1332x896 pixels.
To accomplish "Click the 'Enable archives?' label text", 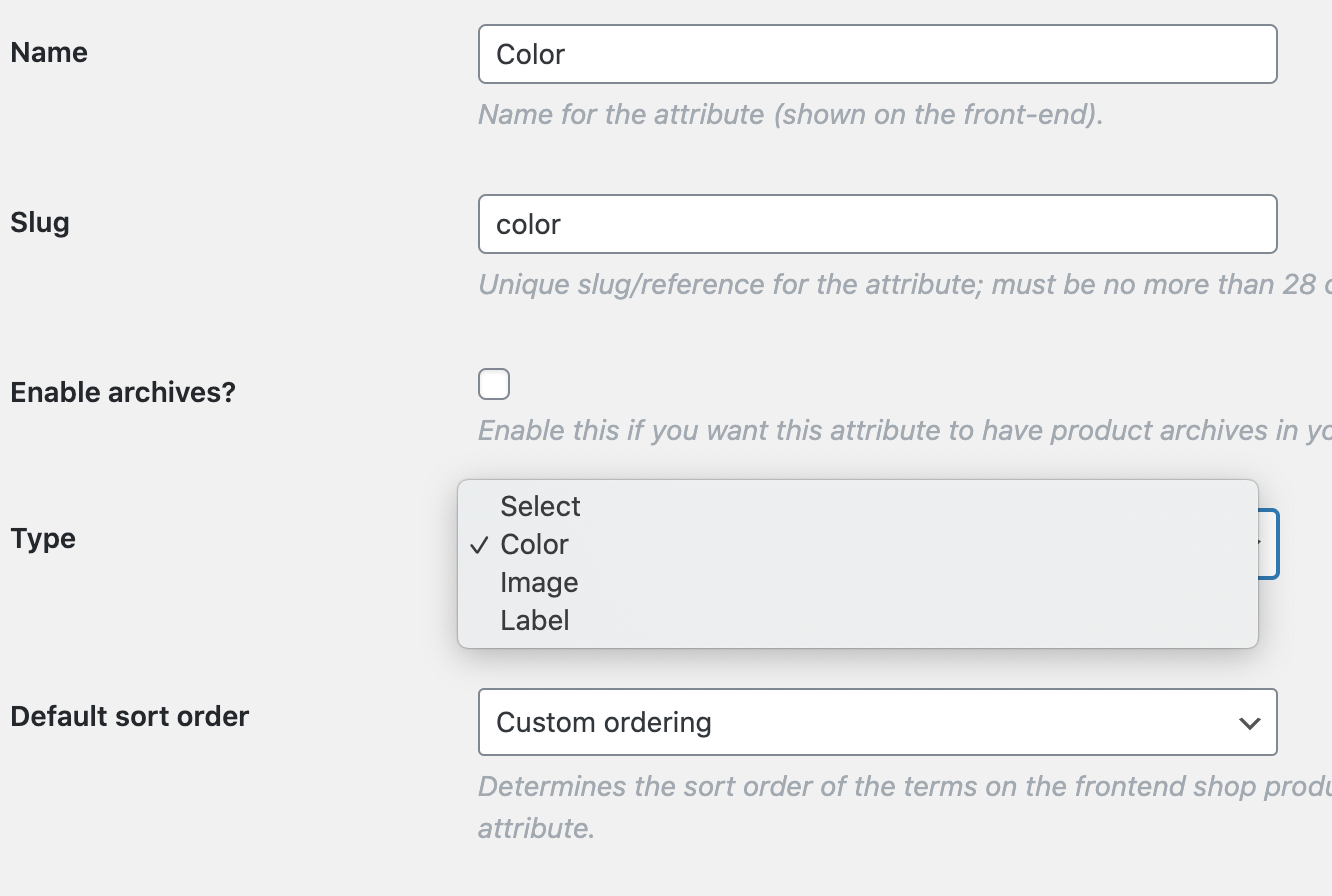I will point(123,392).
